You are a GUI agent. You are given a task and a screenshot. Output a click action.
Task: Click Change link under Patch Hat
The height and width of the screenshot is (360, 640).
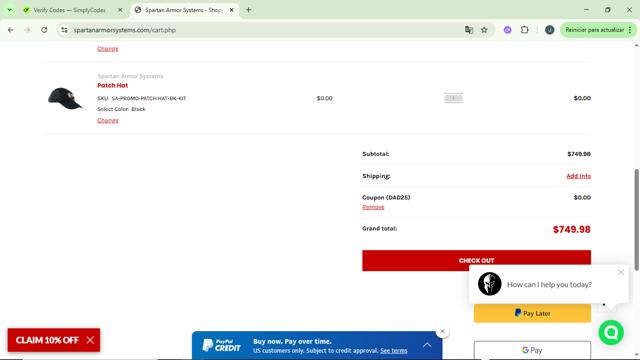point(108,120)
